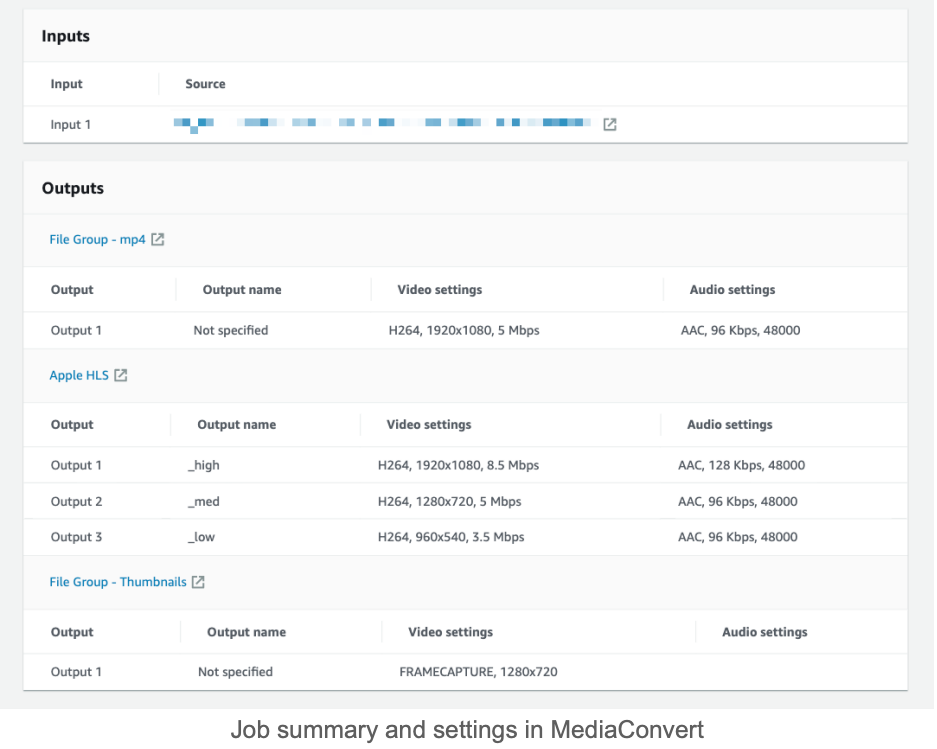Click the redacted Source file path
This screenshot has height=749, width=937.
pyautogui.click(x=385, y=124)
